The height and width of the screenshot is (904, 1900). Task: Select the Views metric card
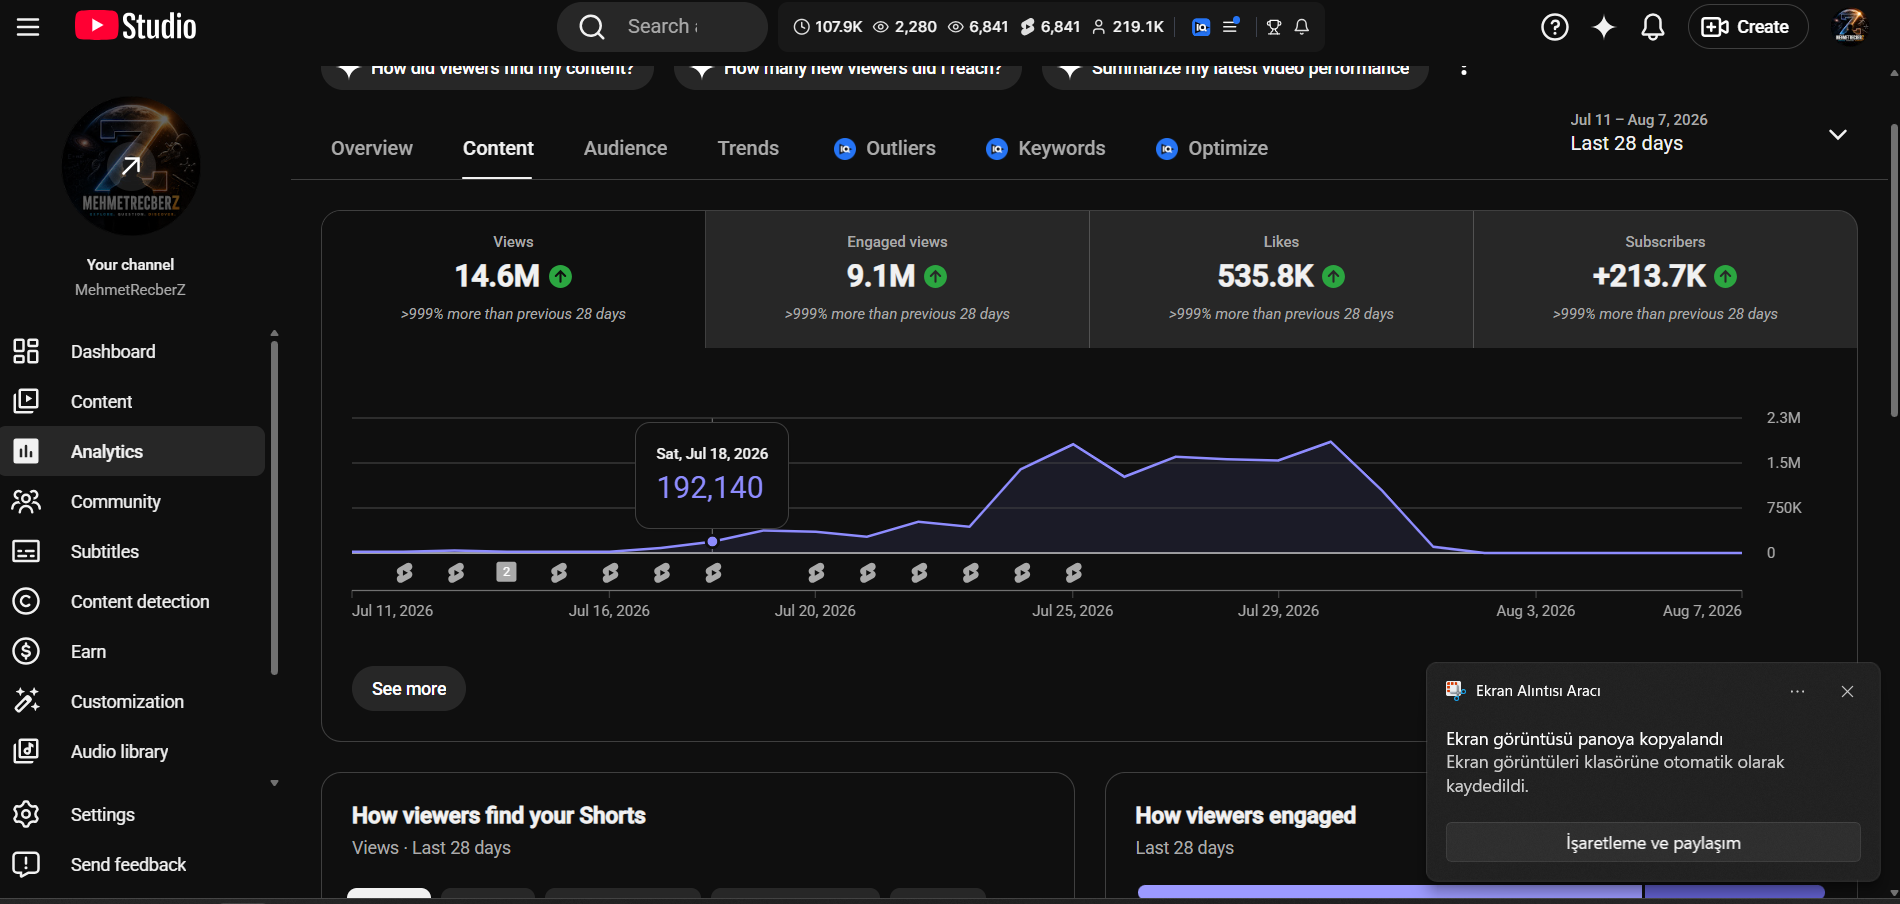513,279
